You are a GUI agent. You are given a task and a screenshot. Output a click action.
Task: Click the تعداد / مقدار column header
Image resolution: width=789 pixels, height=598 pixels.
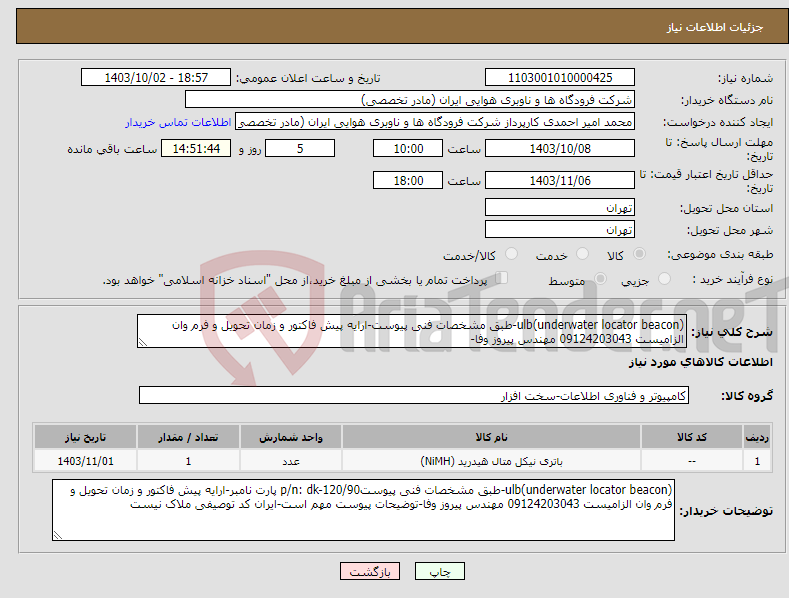[x=188, y=437]
